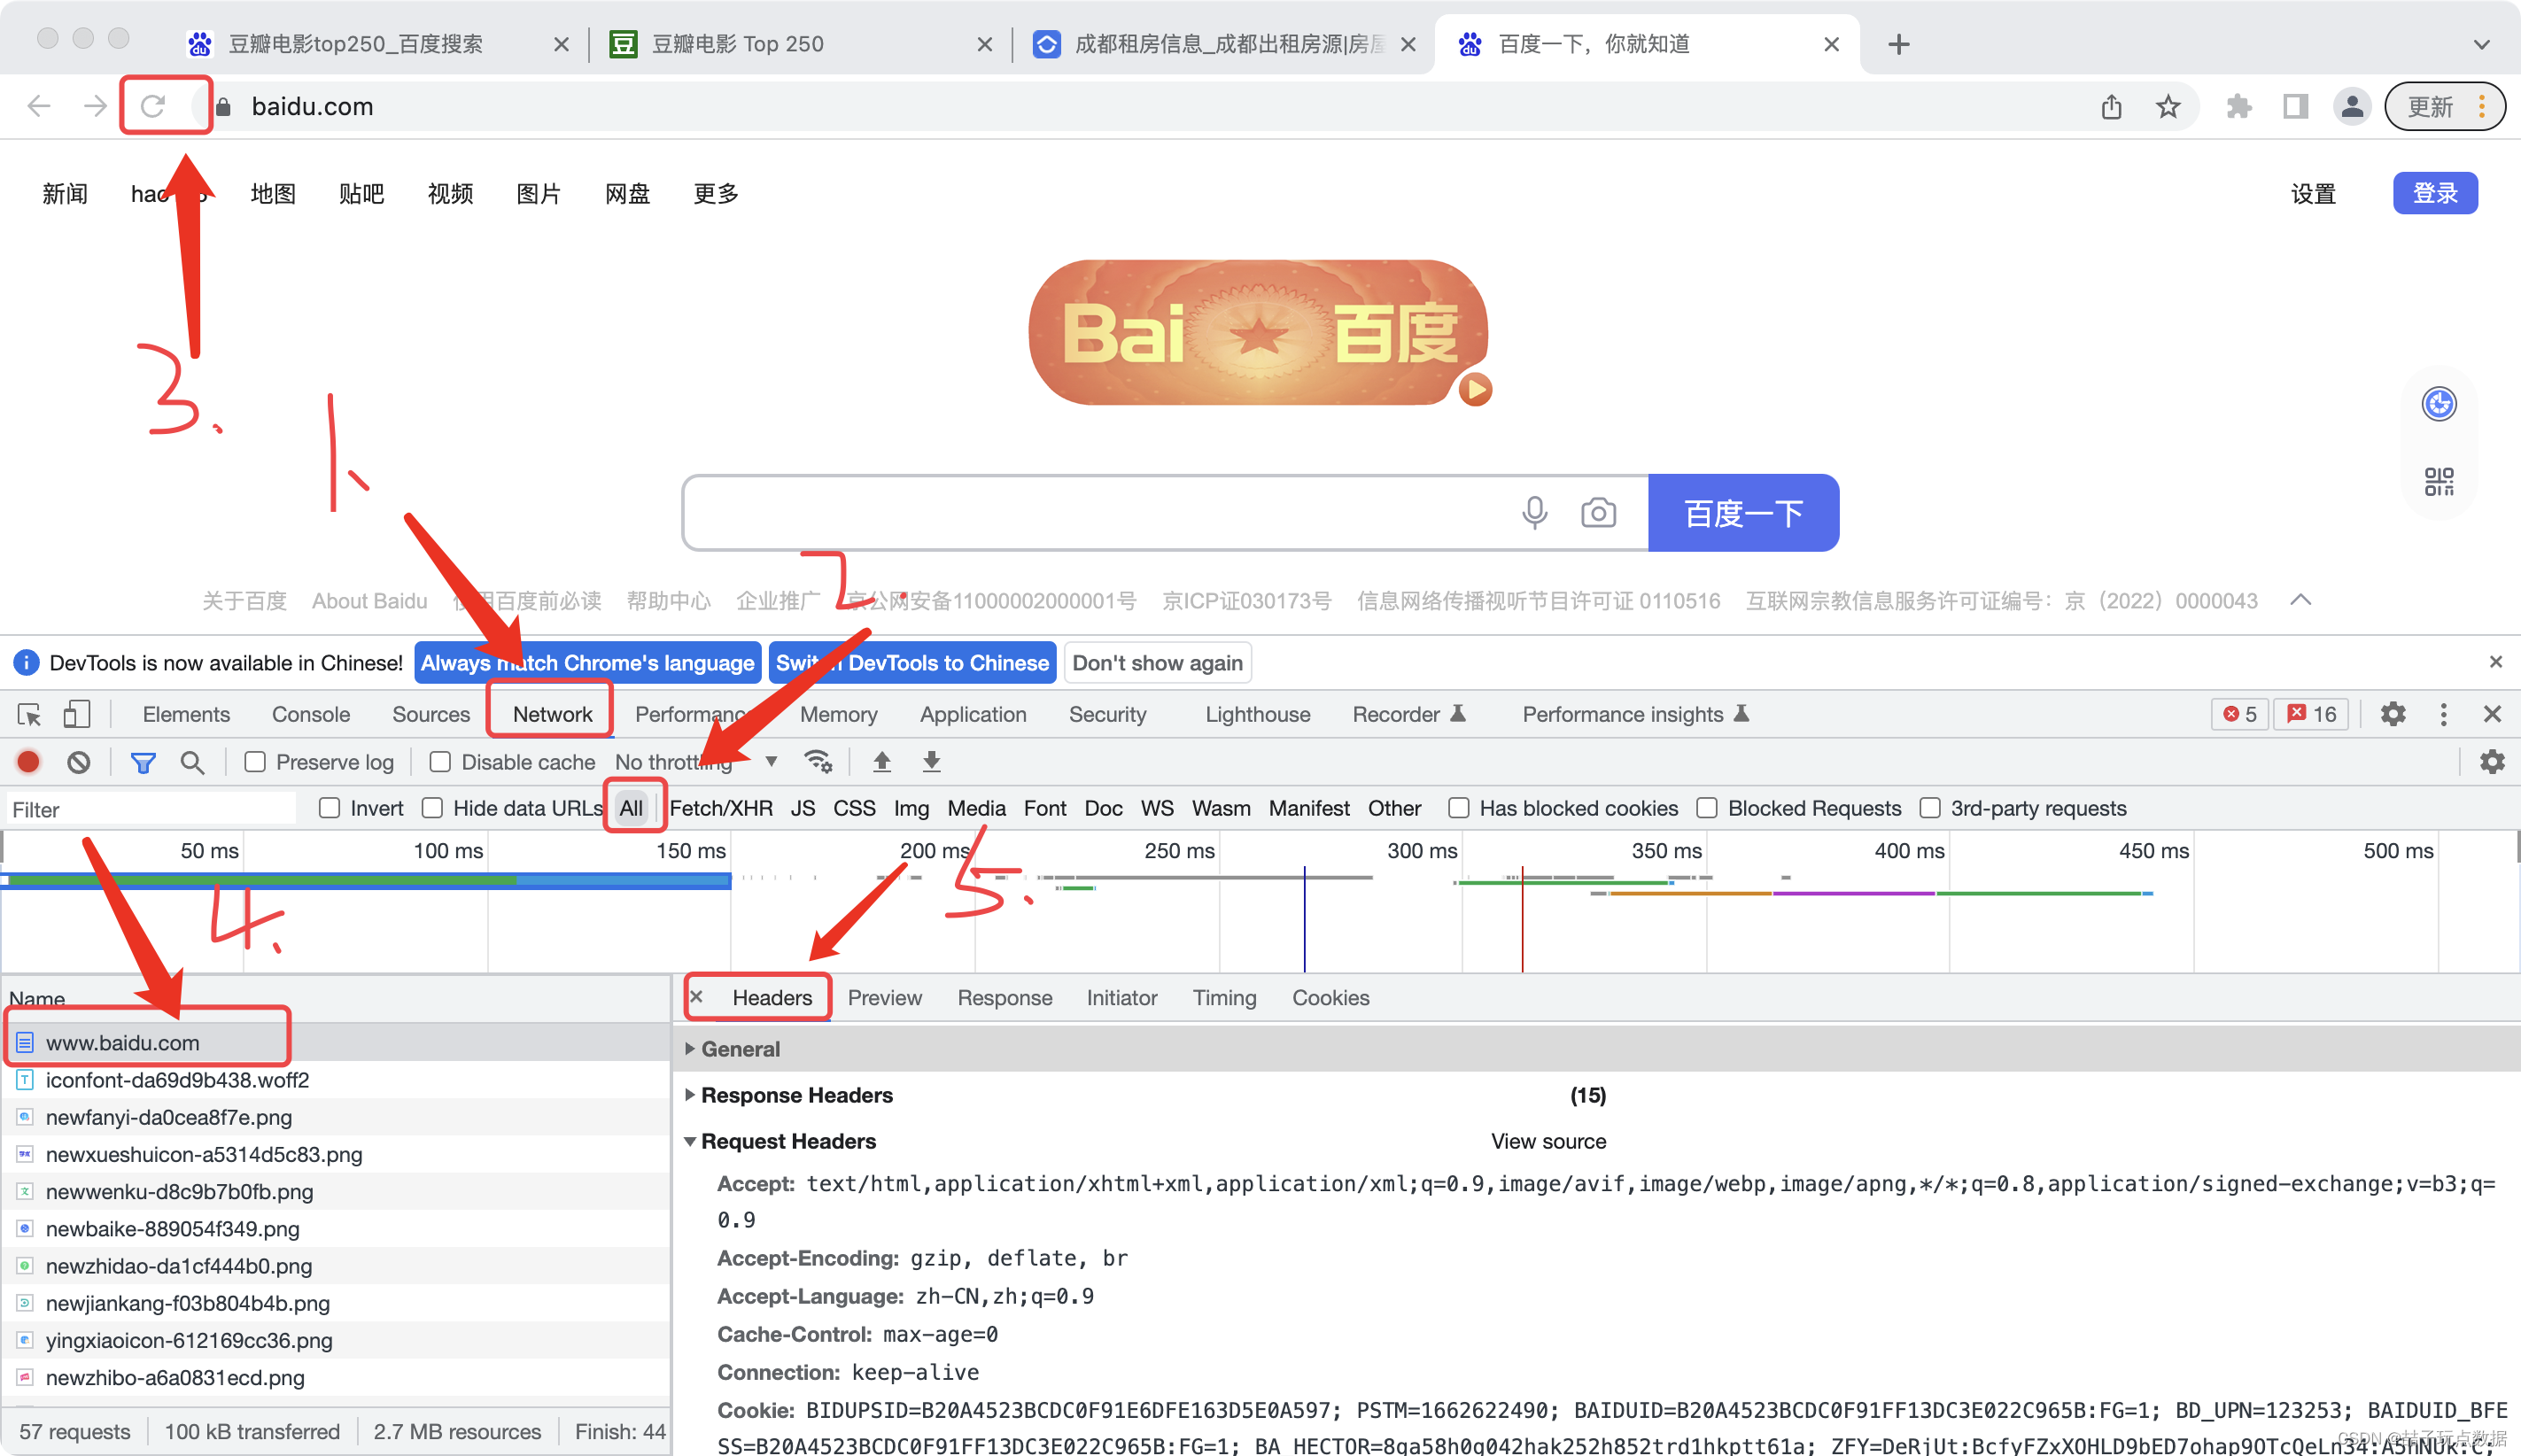Click the 百度一下 search button
The height and width of the screenshot is (1456, 2521).
1743,513
